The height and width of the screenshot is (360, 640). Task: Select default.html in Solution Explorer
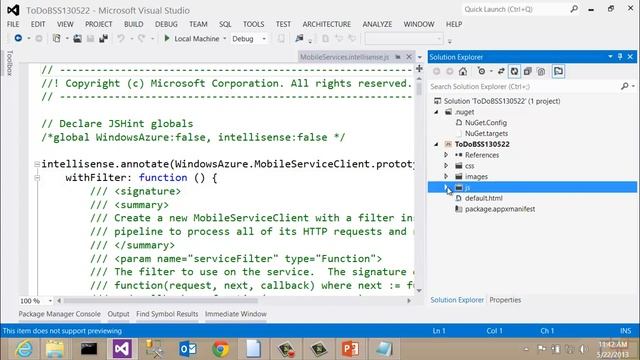[x=484, y=198]
